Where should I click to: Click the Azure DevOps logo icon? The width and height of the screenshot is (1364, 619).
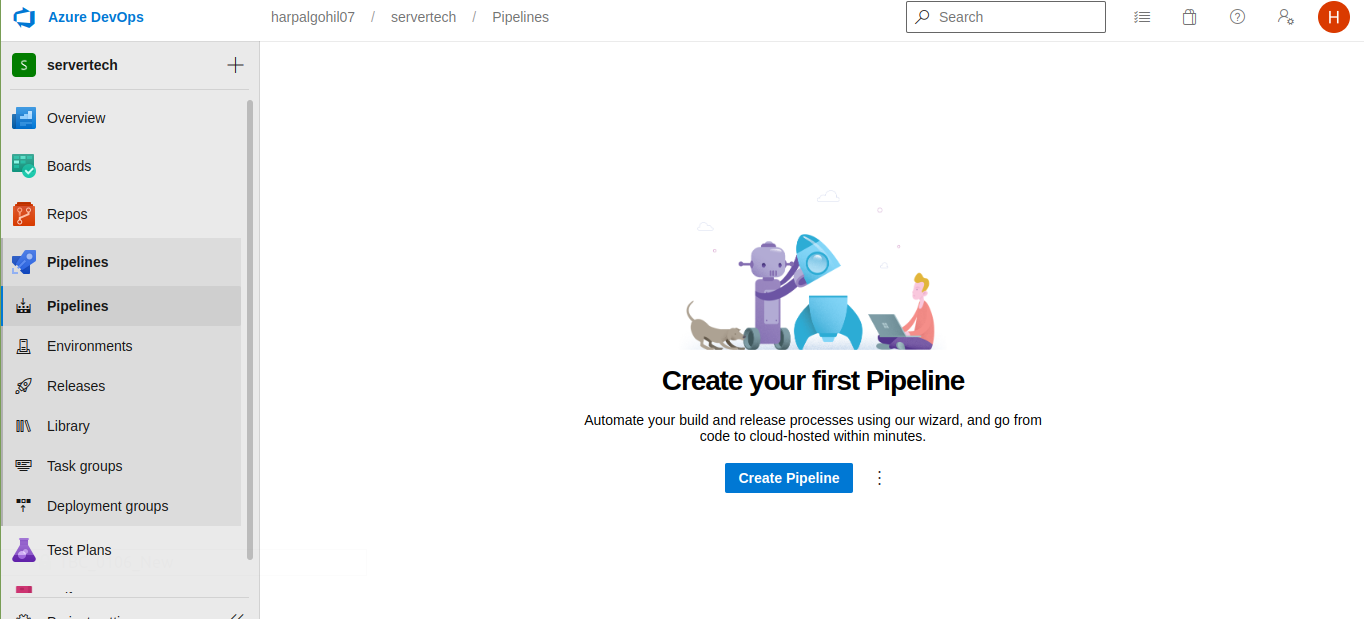coord(24,17)
